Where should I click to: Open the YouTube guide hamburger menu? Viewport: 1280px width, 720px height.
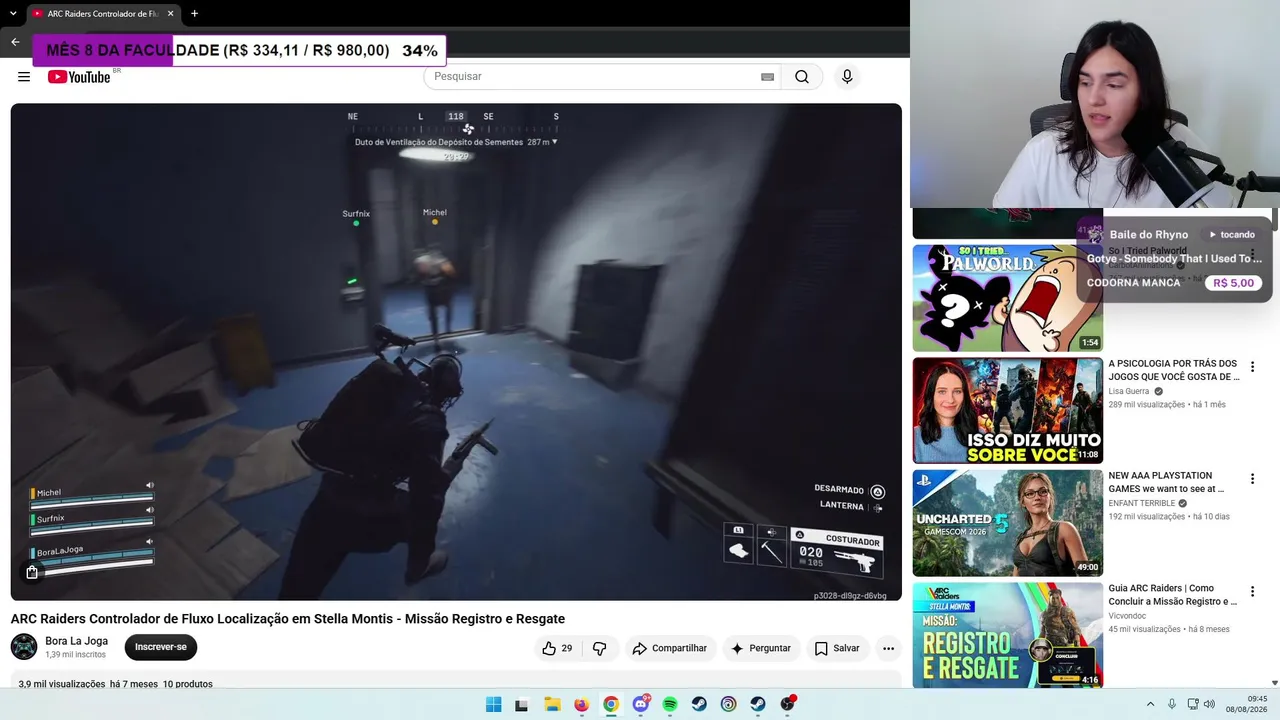click(x=24, y=77)
